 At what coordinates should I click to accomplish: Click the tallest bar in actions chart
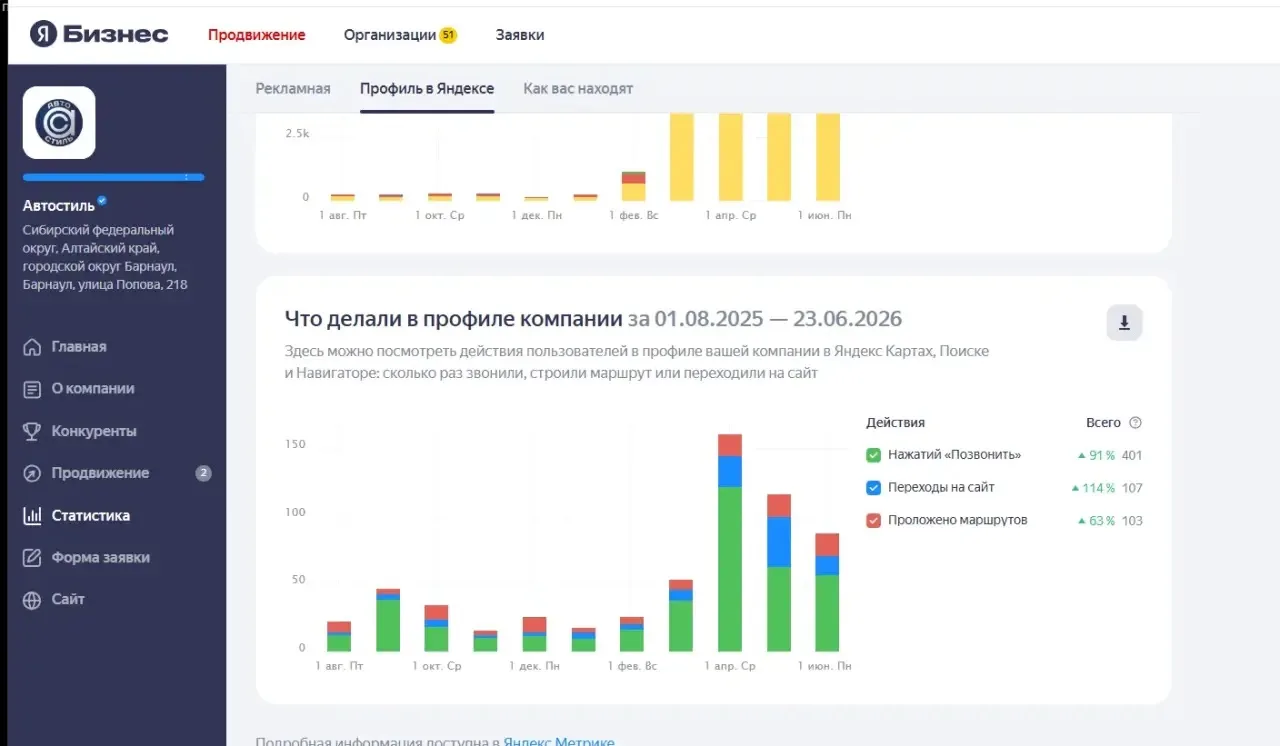tap(730, 543)
